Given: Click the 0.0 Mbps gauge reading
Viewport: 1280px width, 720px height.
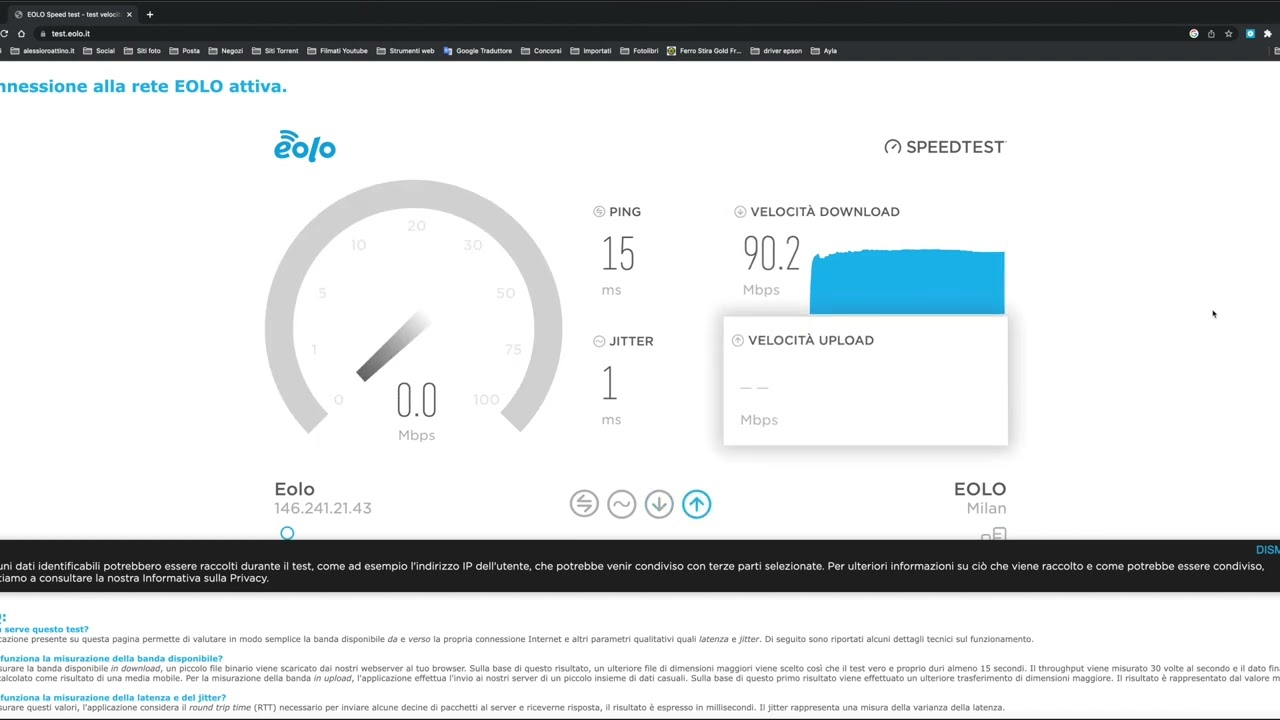Looking at the screenshot, I should coord(417,401).
